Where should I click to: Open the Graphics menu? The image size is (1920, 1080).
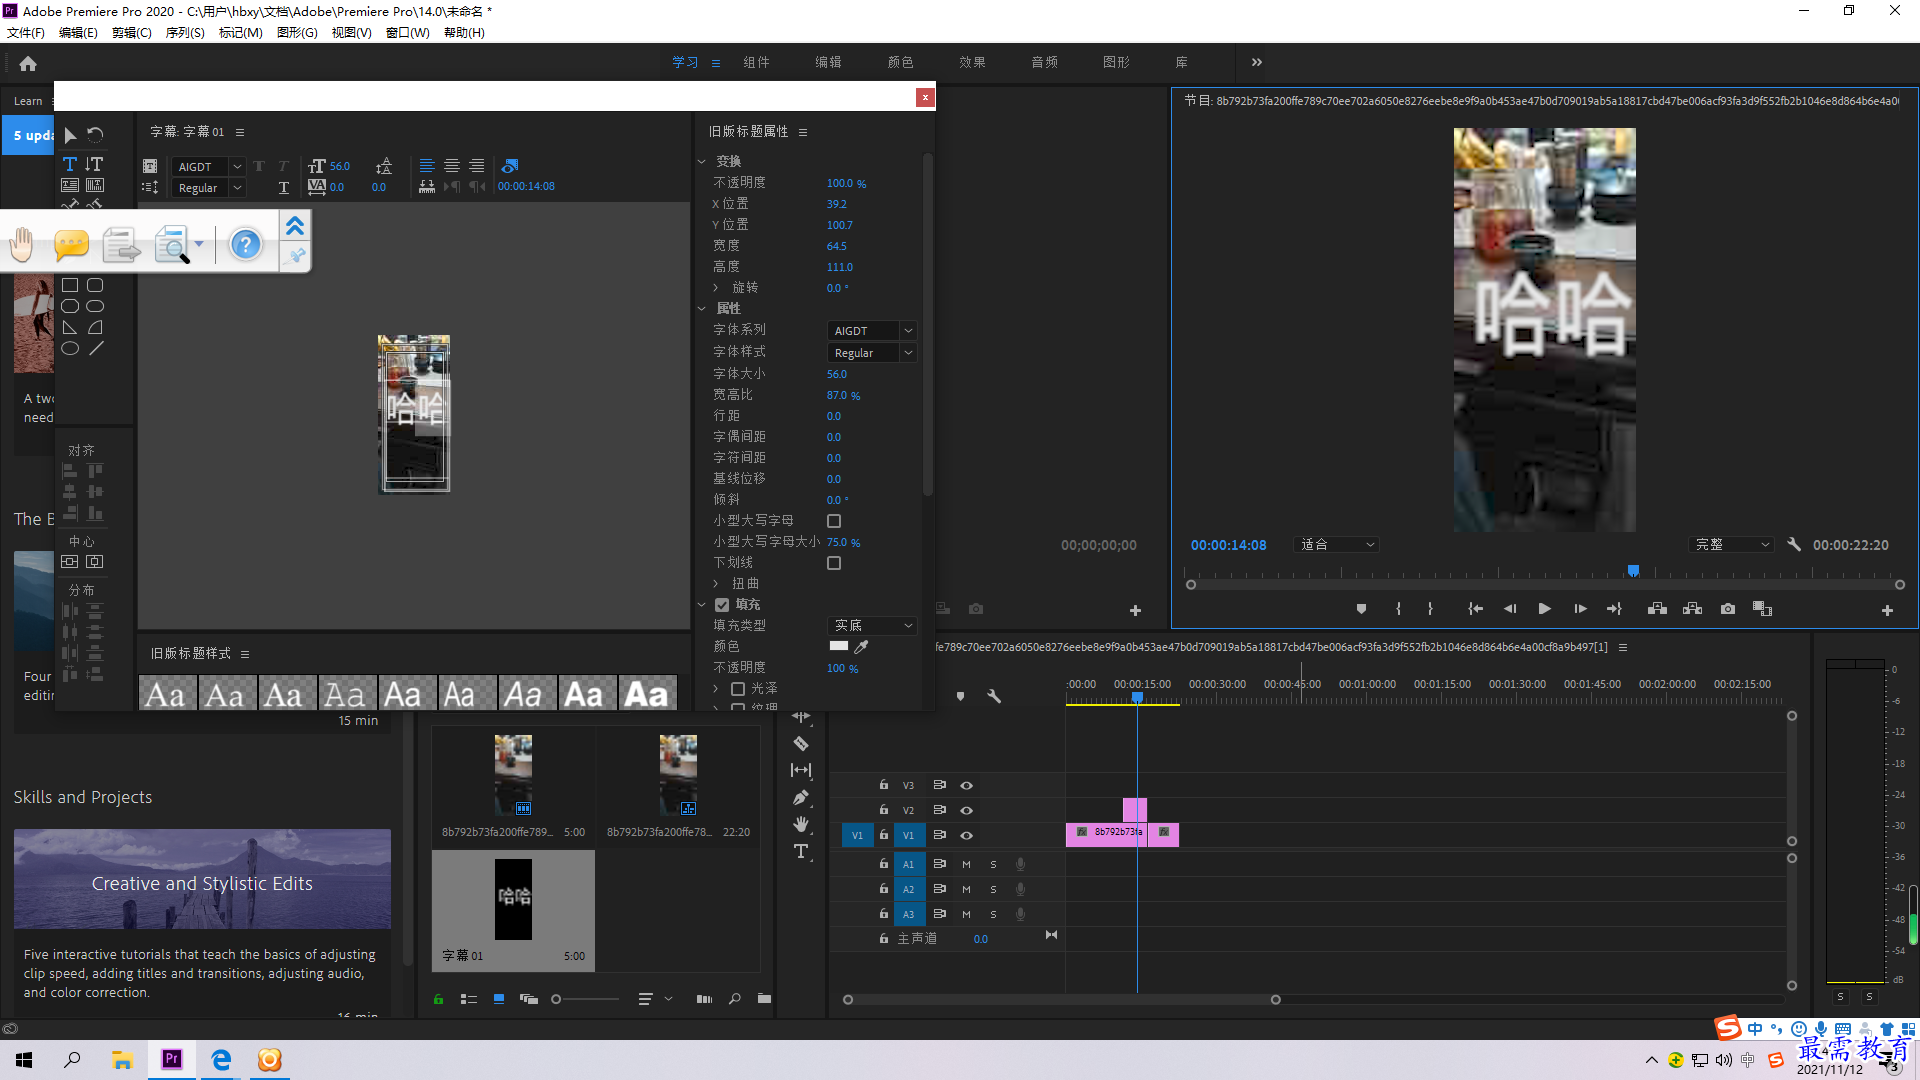point(297,33)
